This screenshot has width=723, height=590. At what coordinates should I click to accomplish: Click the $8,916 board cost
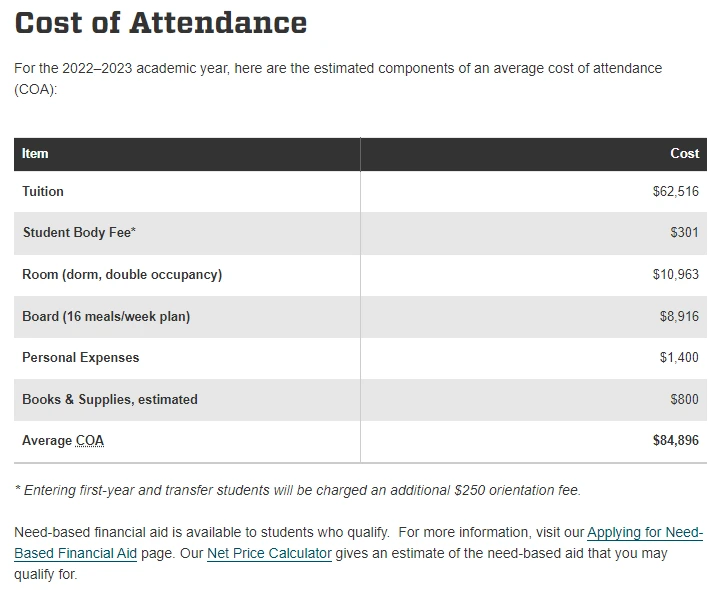[679, 316]
